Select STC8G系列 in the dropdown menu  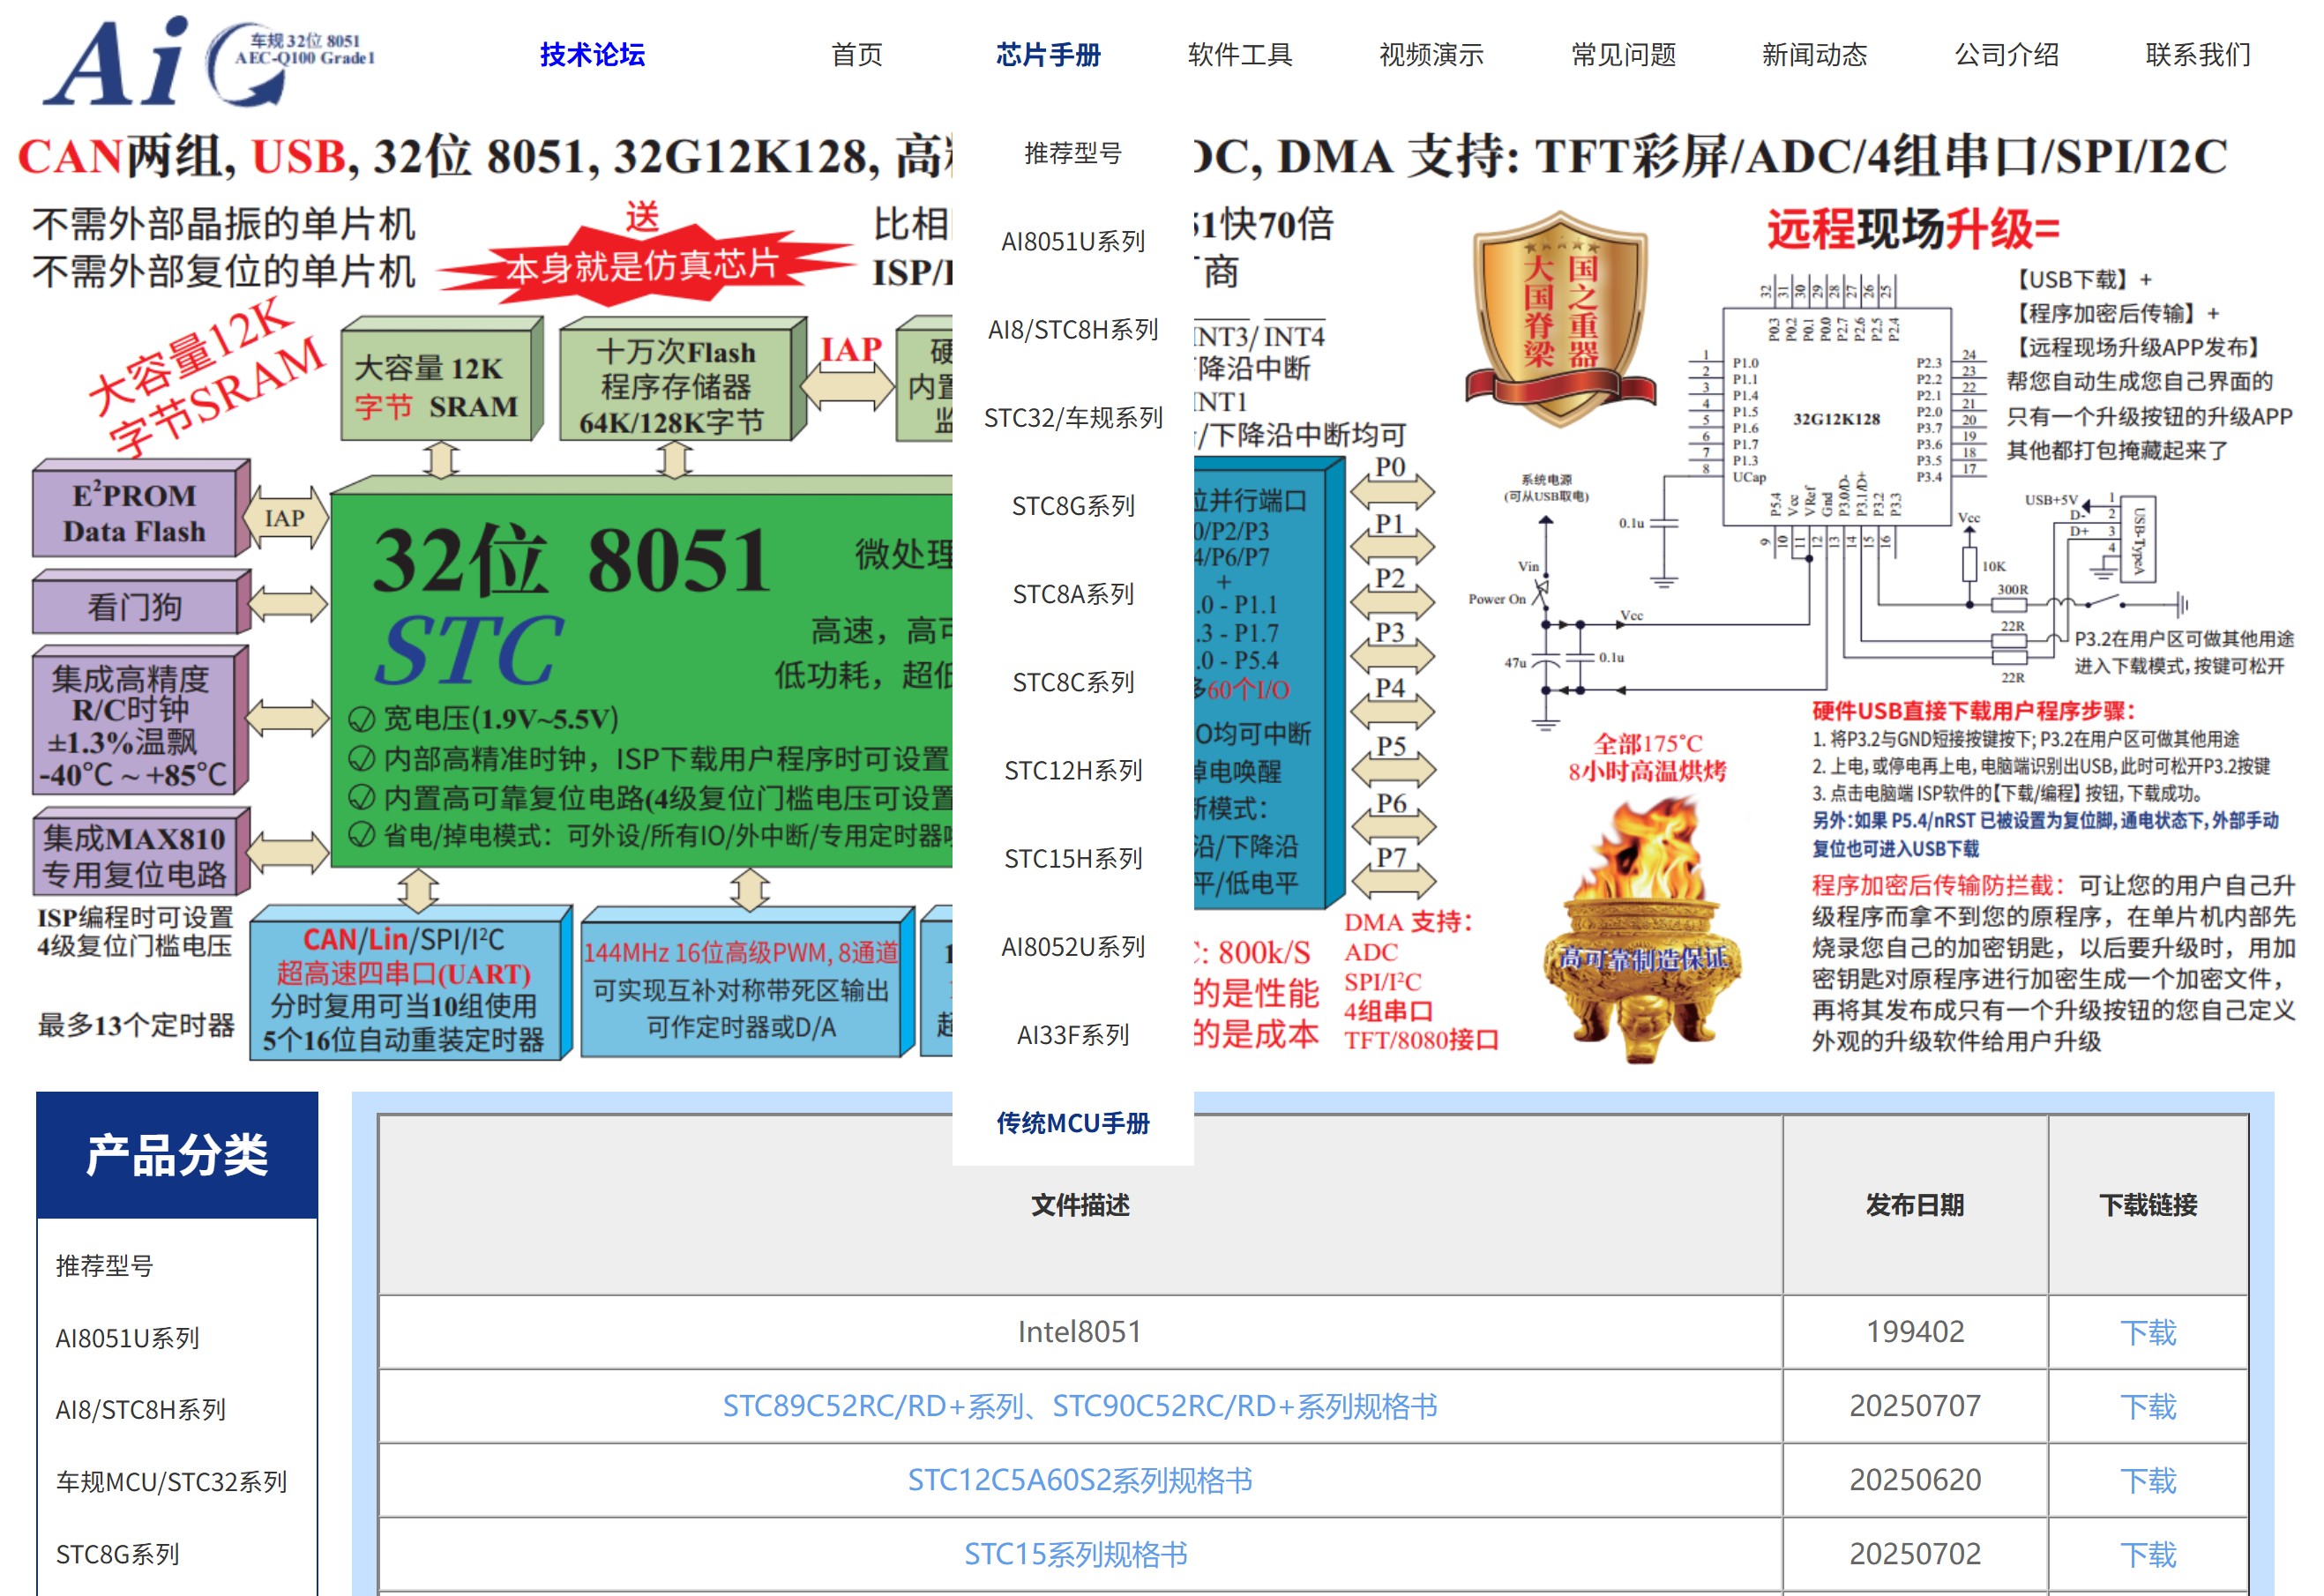(x=1073, y=505)
